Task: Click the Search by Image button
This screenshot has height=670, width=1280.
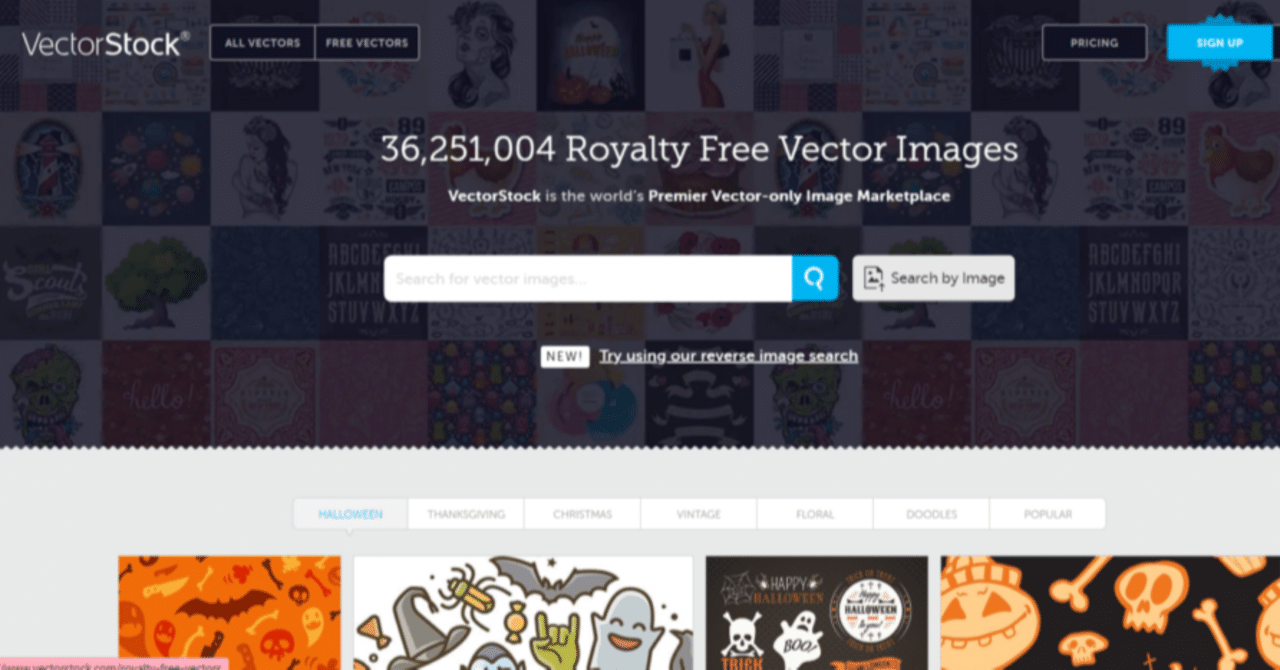Action: (x=933, y=278)
